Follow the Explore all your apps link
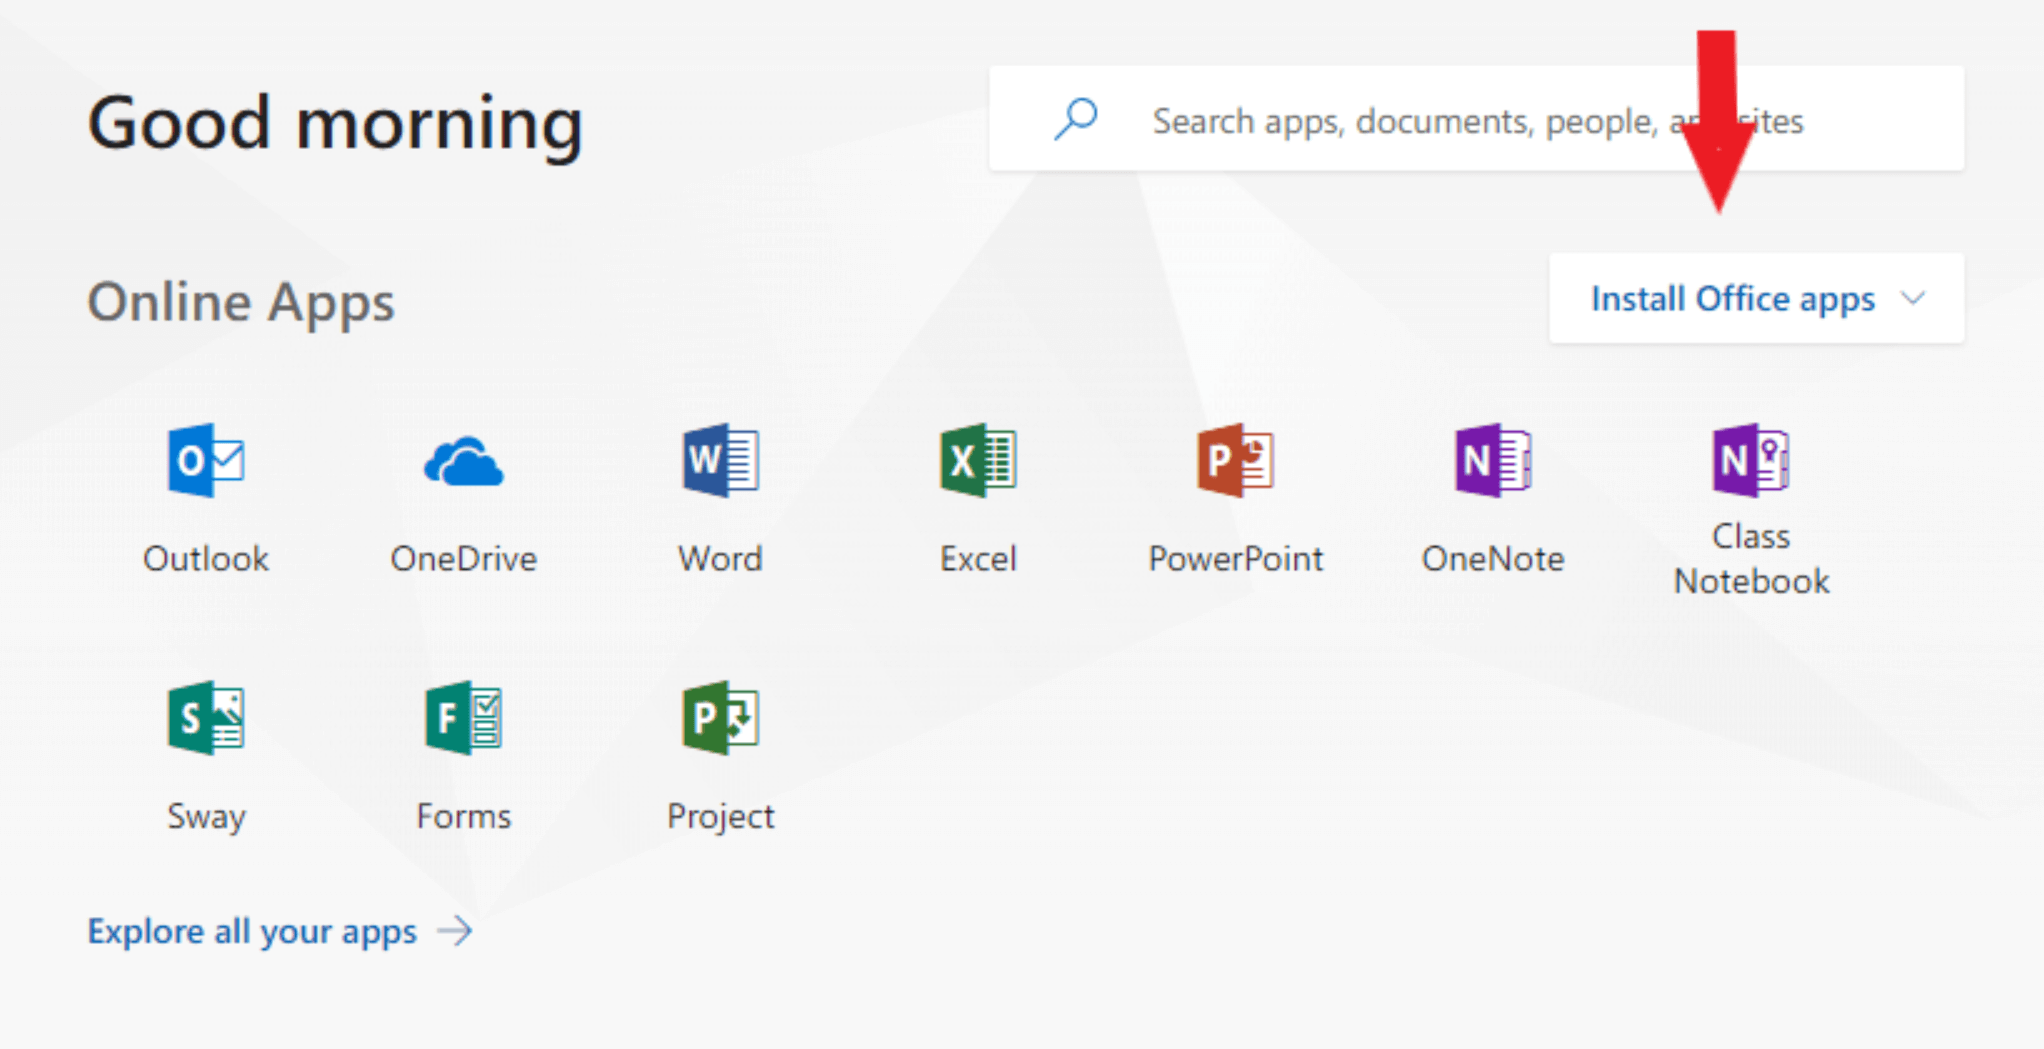The image size is (2044, 1049). click(x=251, y=931)
